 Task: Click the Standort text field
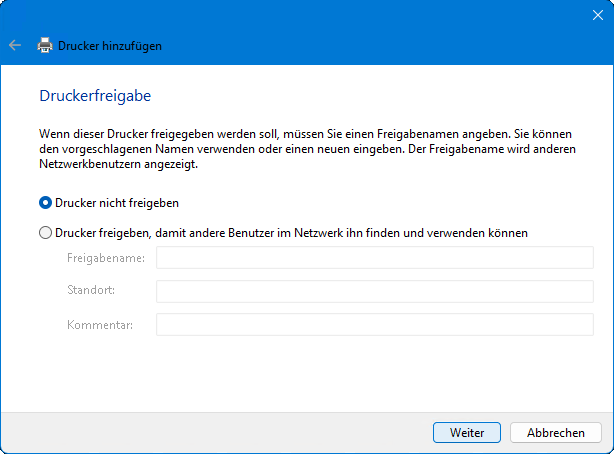tap(374, 291)
